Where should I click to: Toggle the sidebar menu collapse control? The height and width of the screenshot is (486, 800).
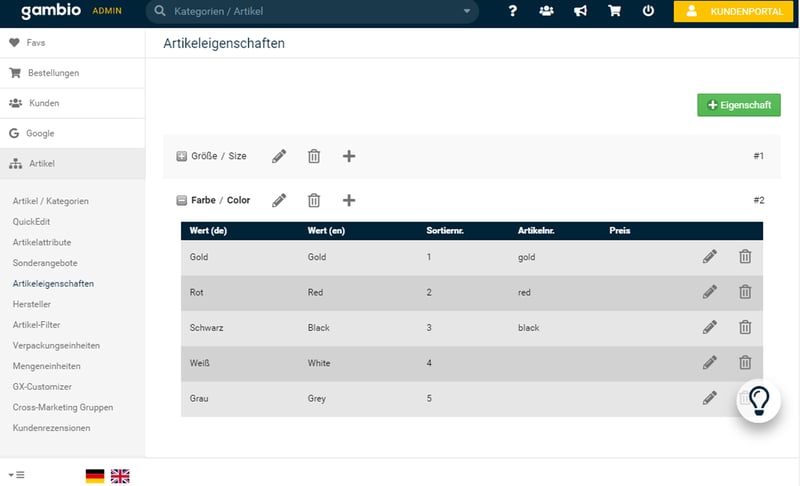click(x=16, y=474)
